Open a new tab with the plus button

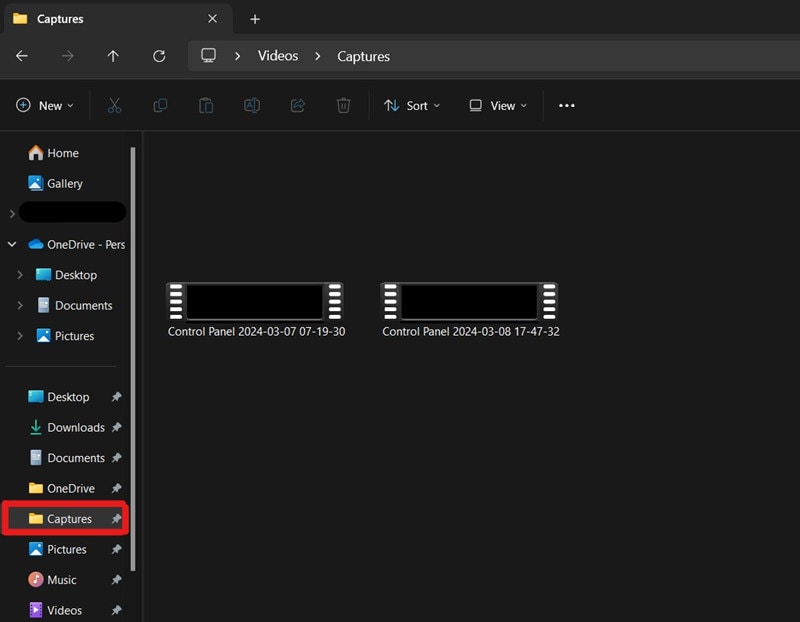click(x=254, y=19)
